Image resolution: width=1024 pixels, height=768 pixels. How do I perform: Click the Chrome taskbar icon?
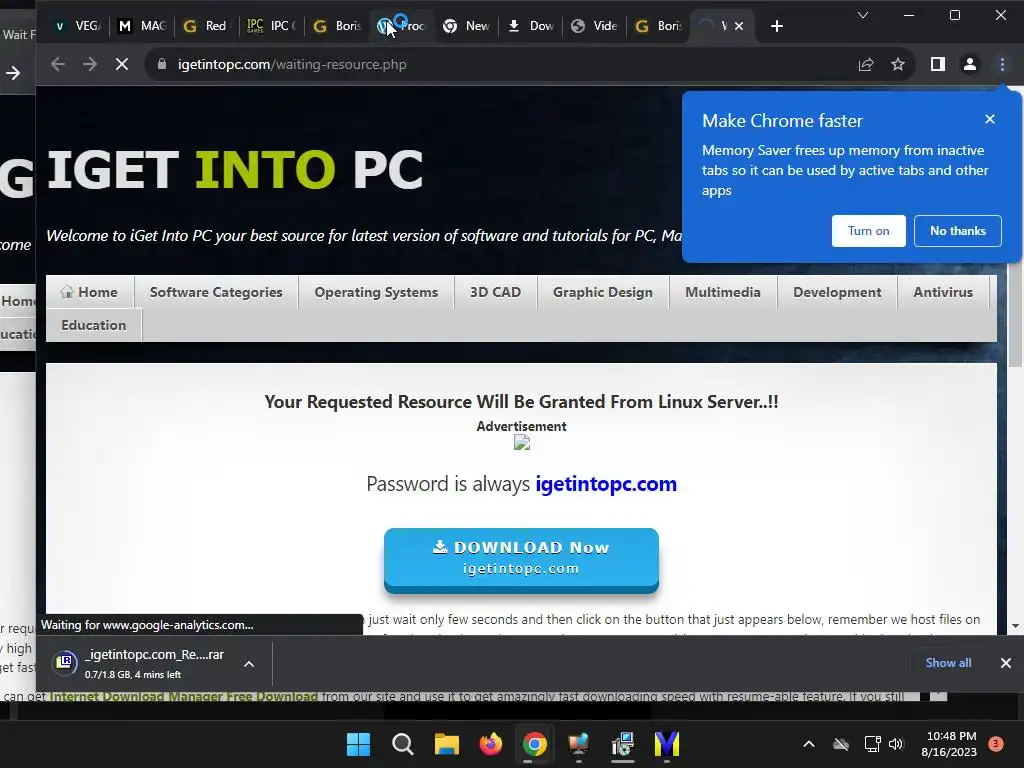click(534, 744)
